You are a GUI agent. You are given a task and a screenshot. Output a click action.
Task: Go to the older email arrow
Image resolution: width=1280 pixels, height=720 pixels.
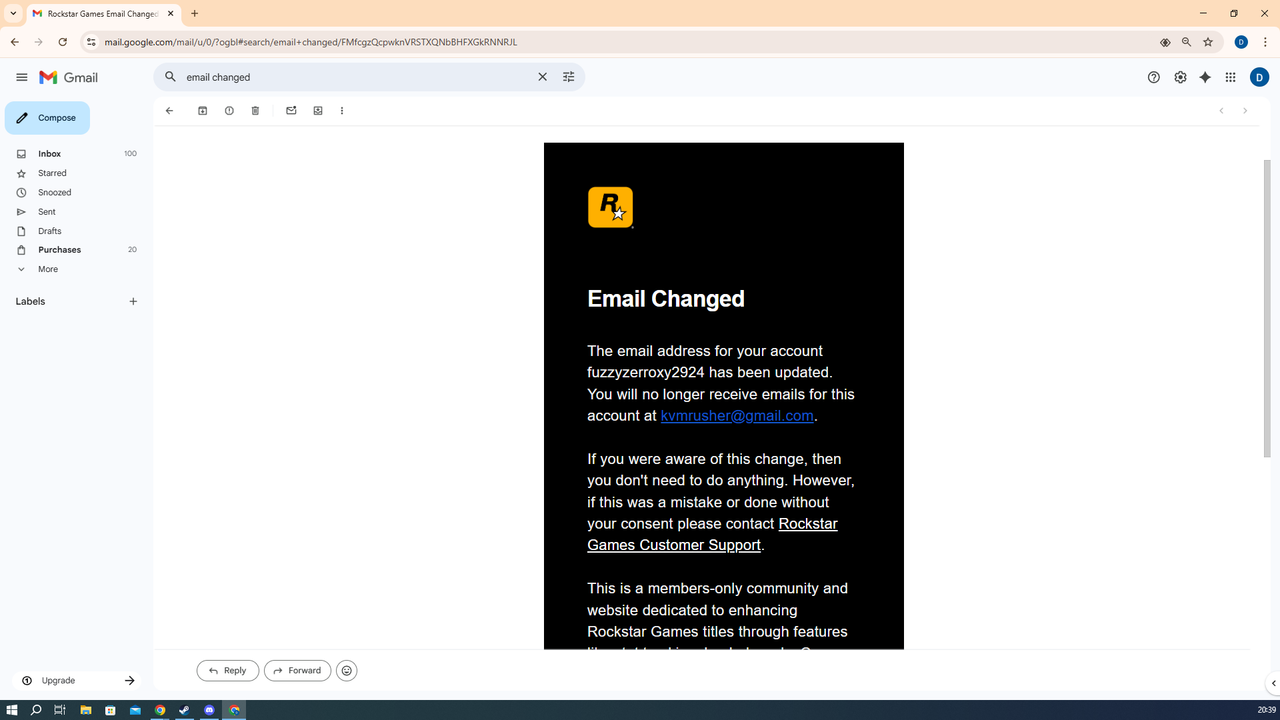pyautogui.click(x=1245, y=111)
